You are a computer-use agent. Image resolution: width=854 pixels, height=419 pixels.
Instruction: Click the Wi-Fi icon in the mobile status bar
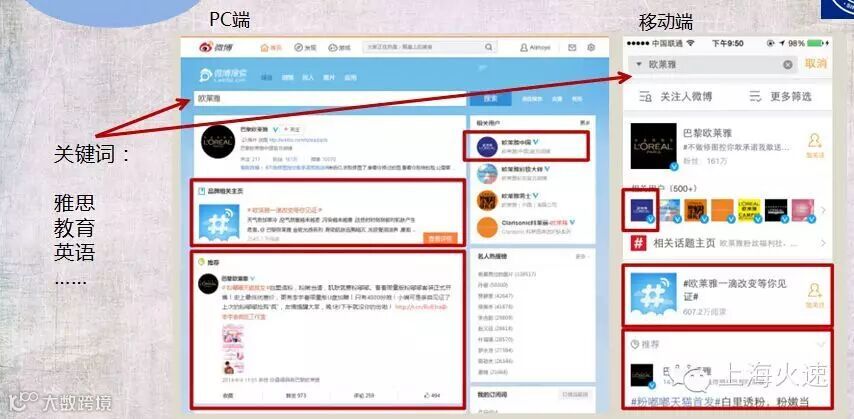click(690, 43)
